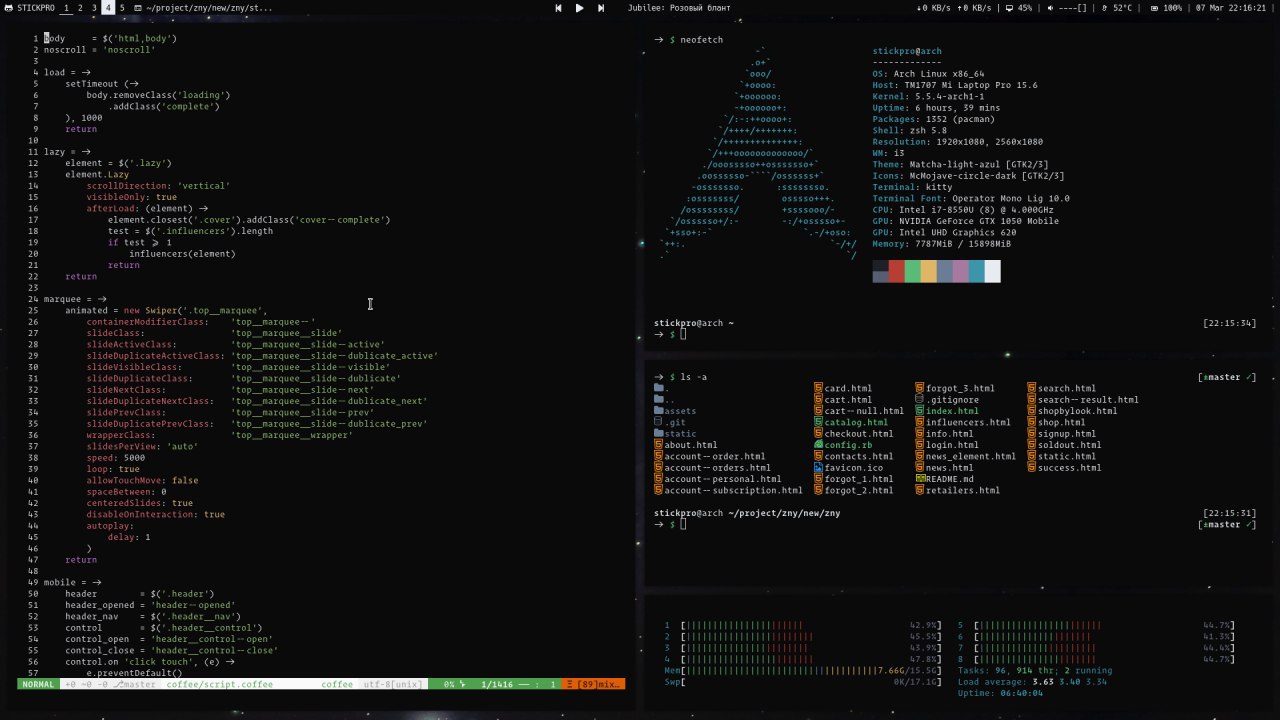Viewport: 1280px width, 720px height.
Task: Click the 'Terminal: kitty' neofetch line
Action: point(912,187)
